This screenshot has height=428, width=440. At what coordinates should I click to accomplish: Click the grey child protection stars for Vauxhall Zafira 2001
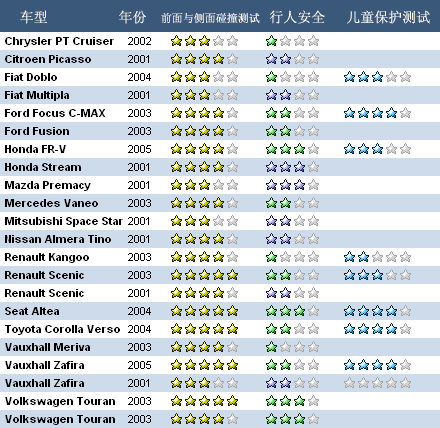click(x=377, y=383)
